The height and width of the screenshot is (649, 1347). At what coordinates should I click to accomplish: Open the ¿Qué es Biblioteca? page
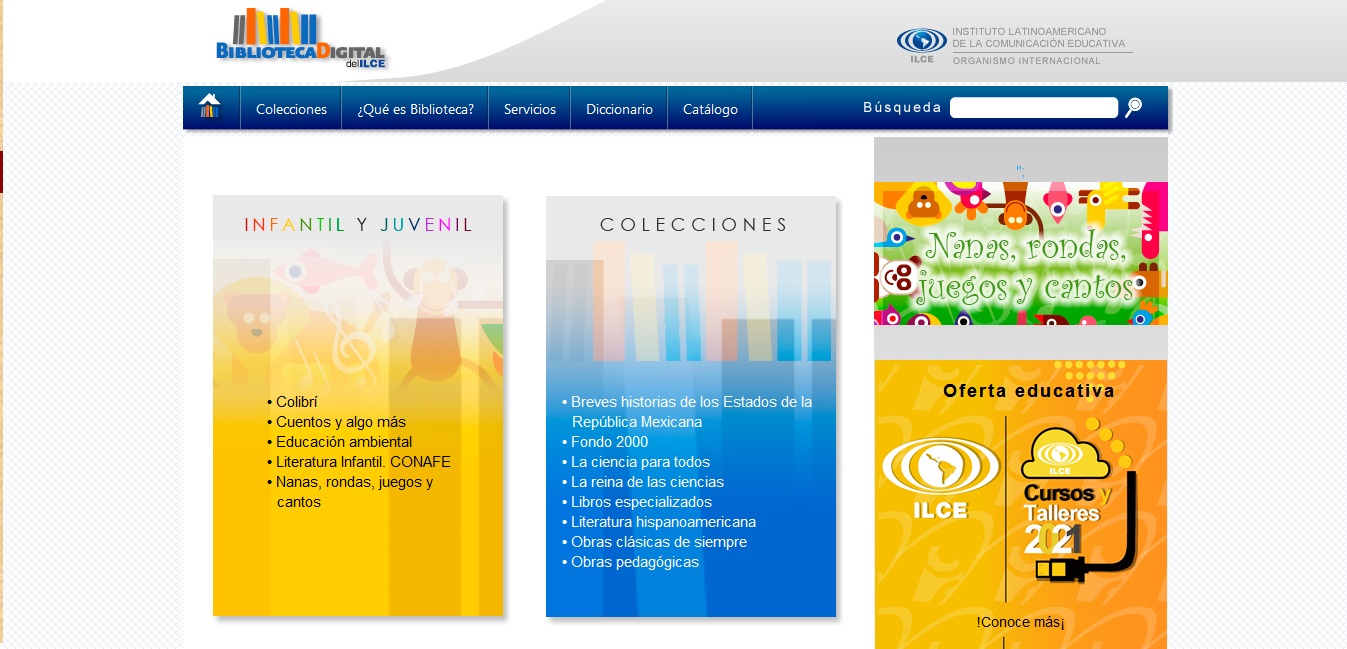(414, 108)
